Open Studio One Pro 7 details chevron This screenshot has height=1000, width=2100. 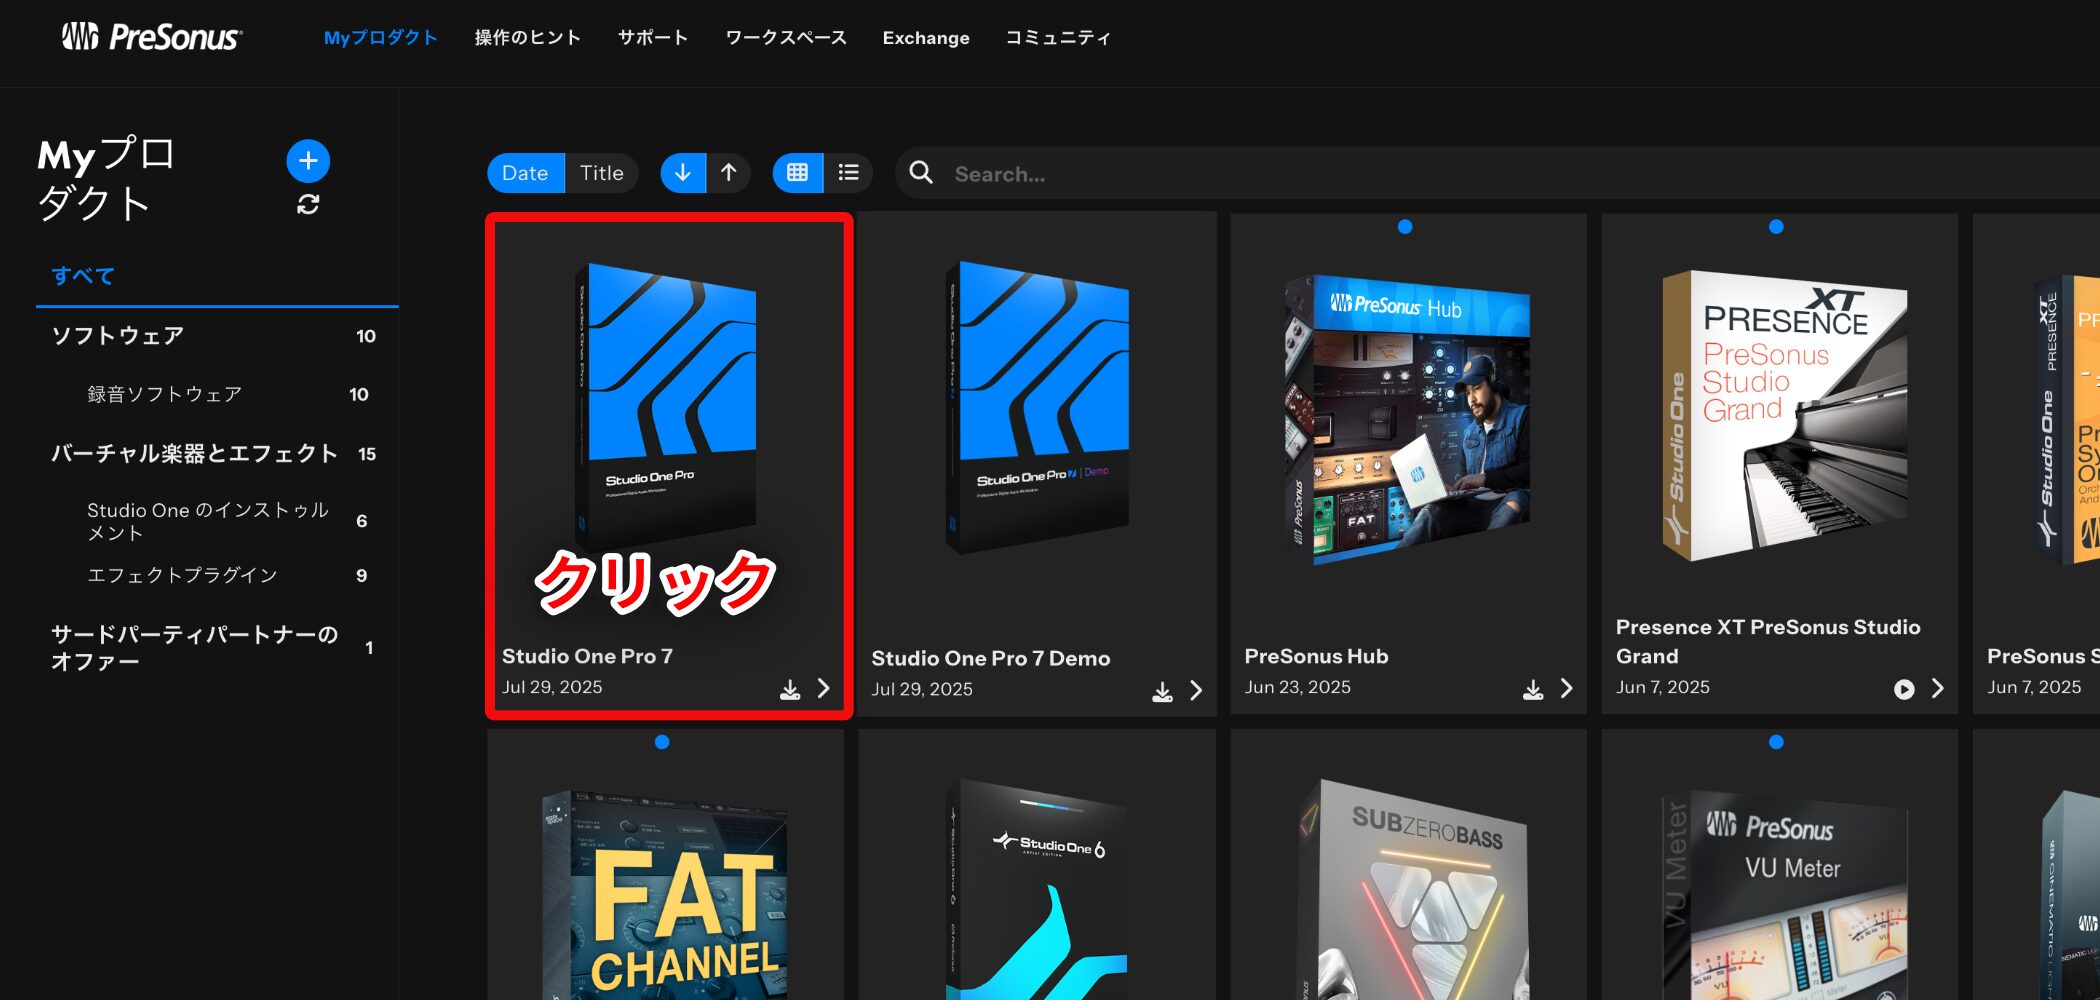point(824,688)
